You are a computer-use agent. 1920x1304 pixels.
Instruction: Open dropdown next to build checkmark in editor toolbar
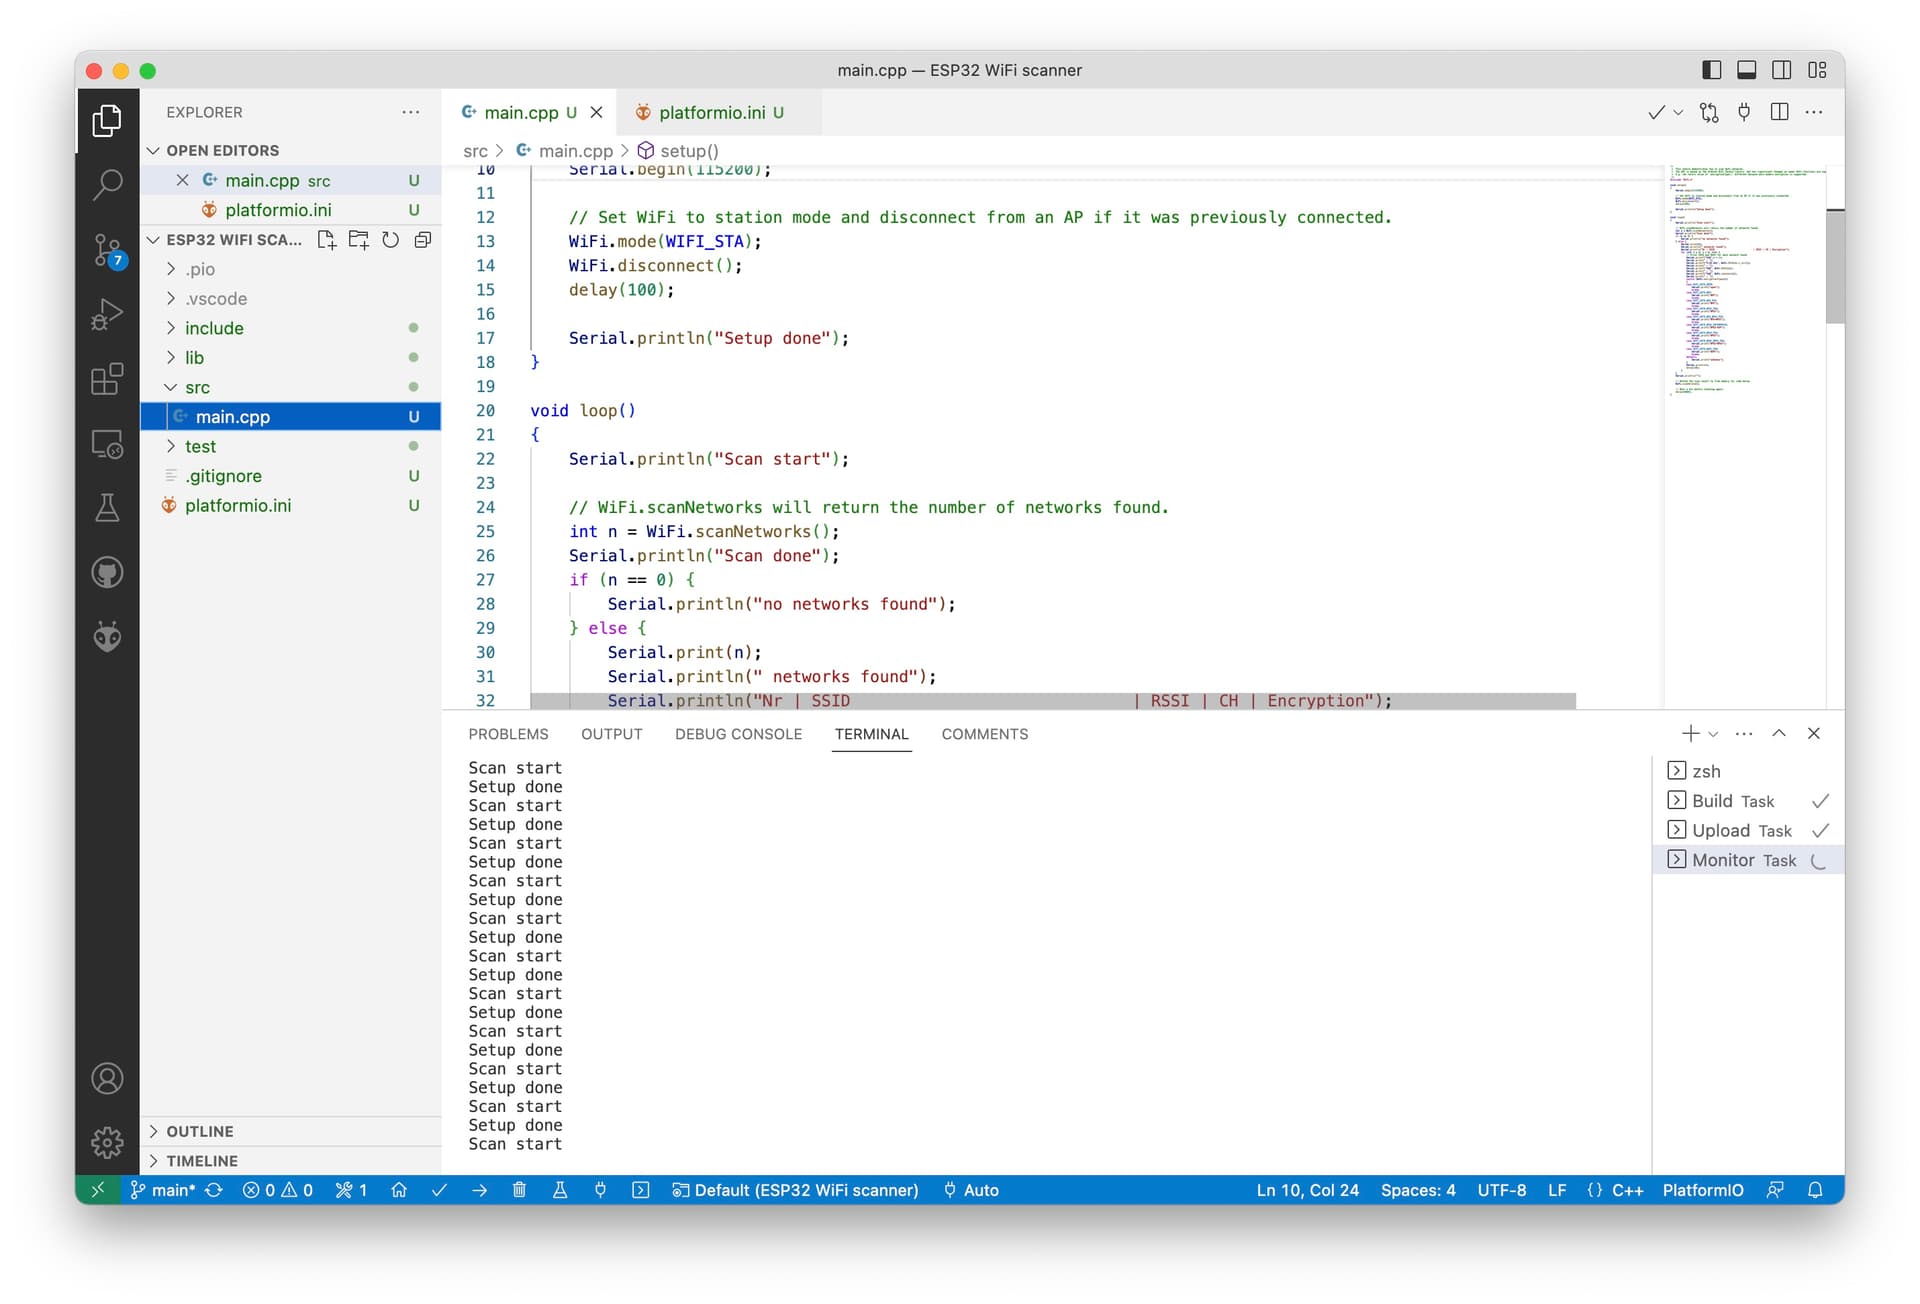(1678, 113)
